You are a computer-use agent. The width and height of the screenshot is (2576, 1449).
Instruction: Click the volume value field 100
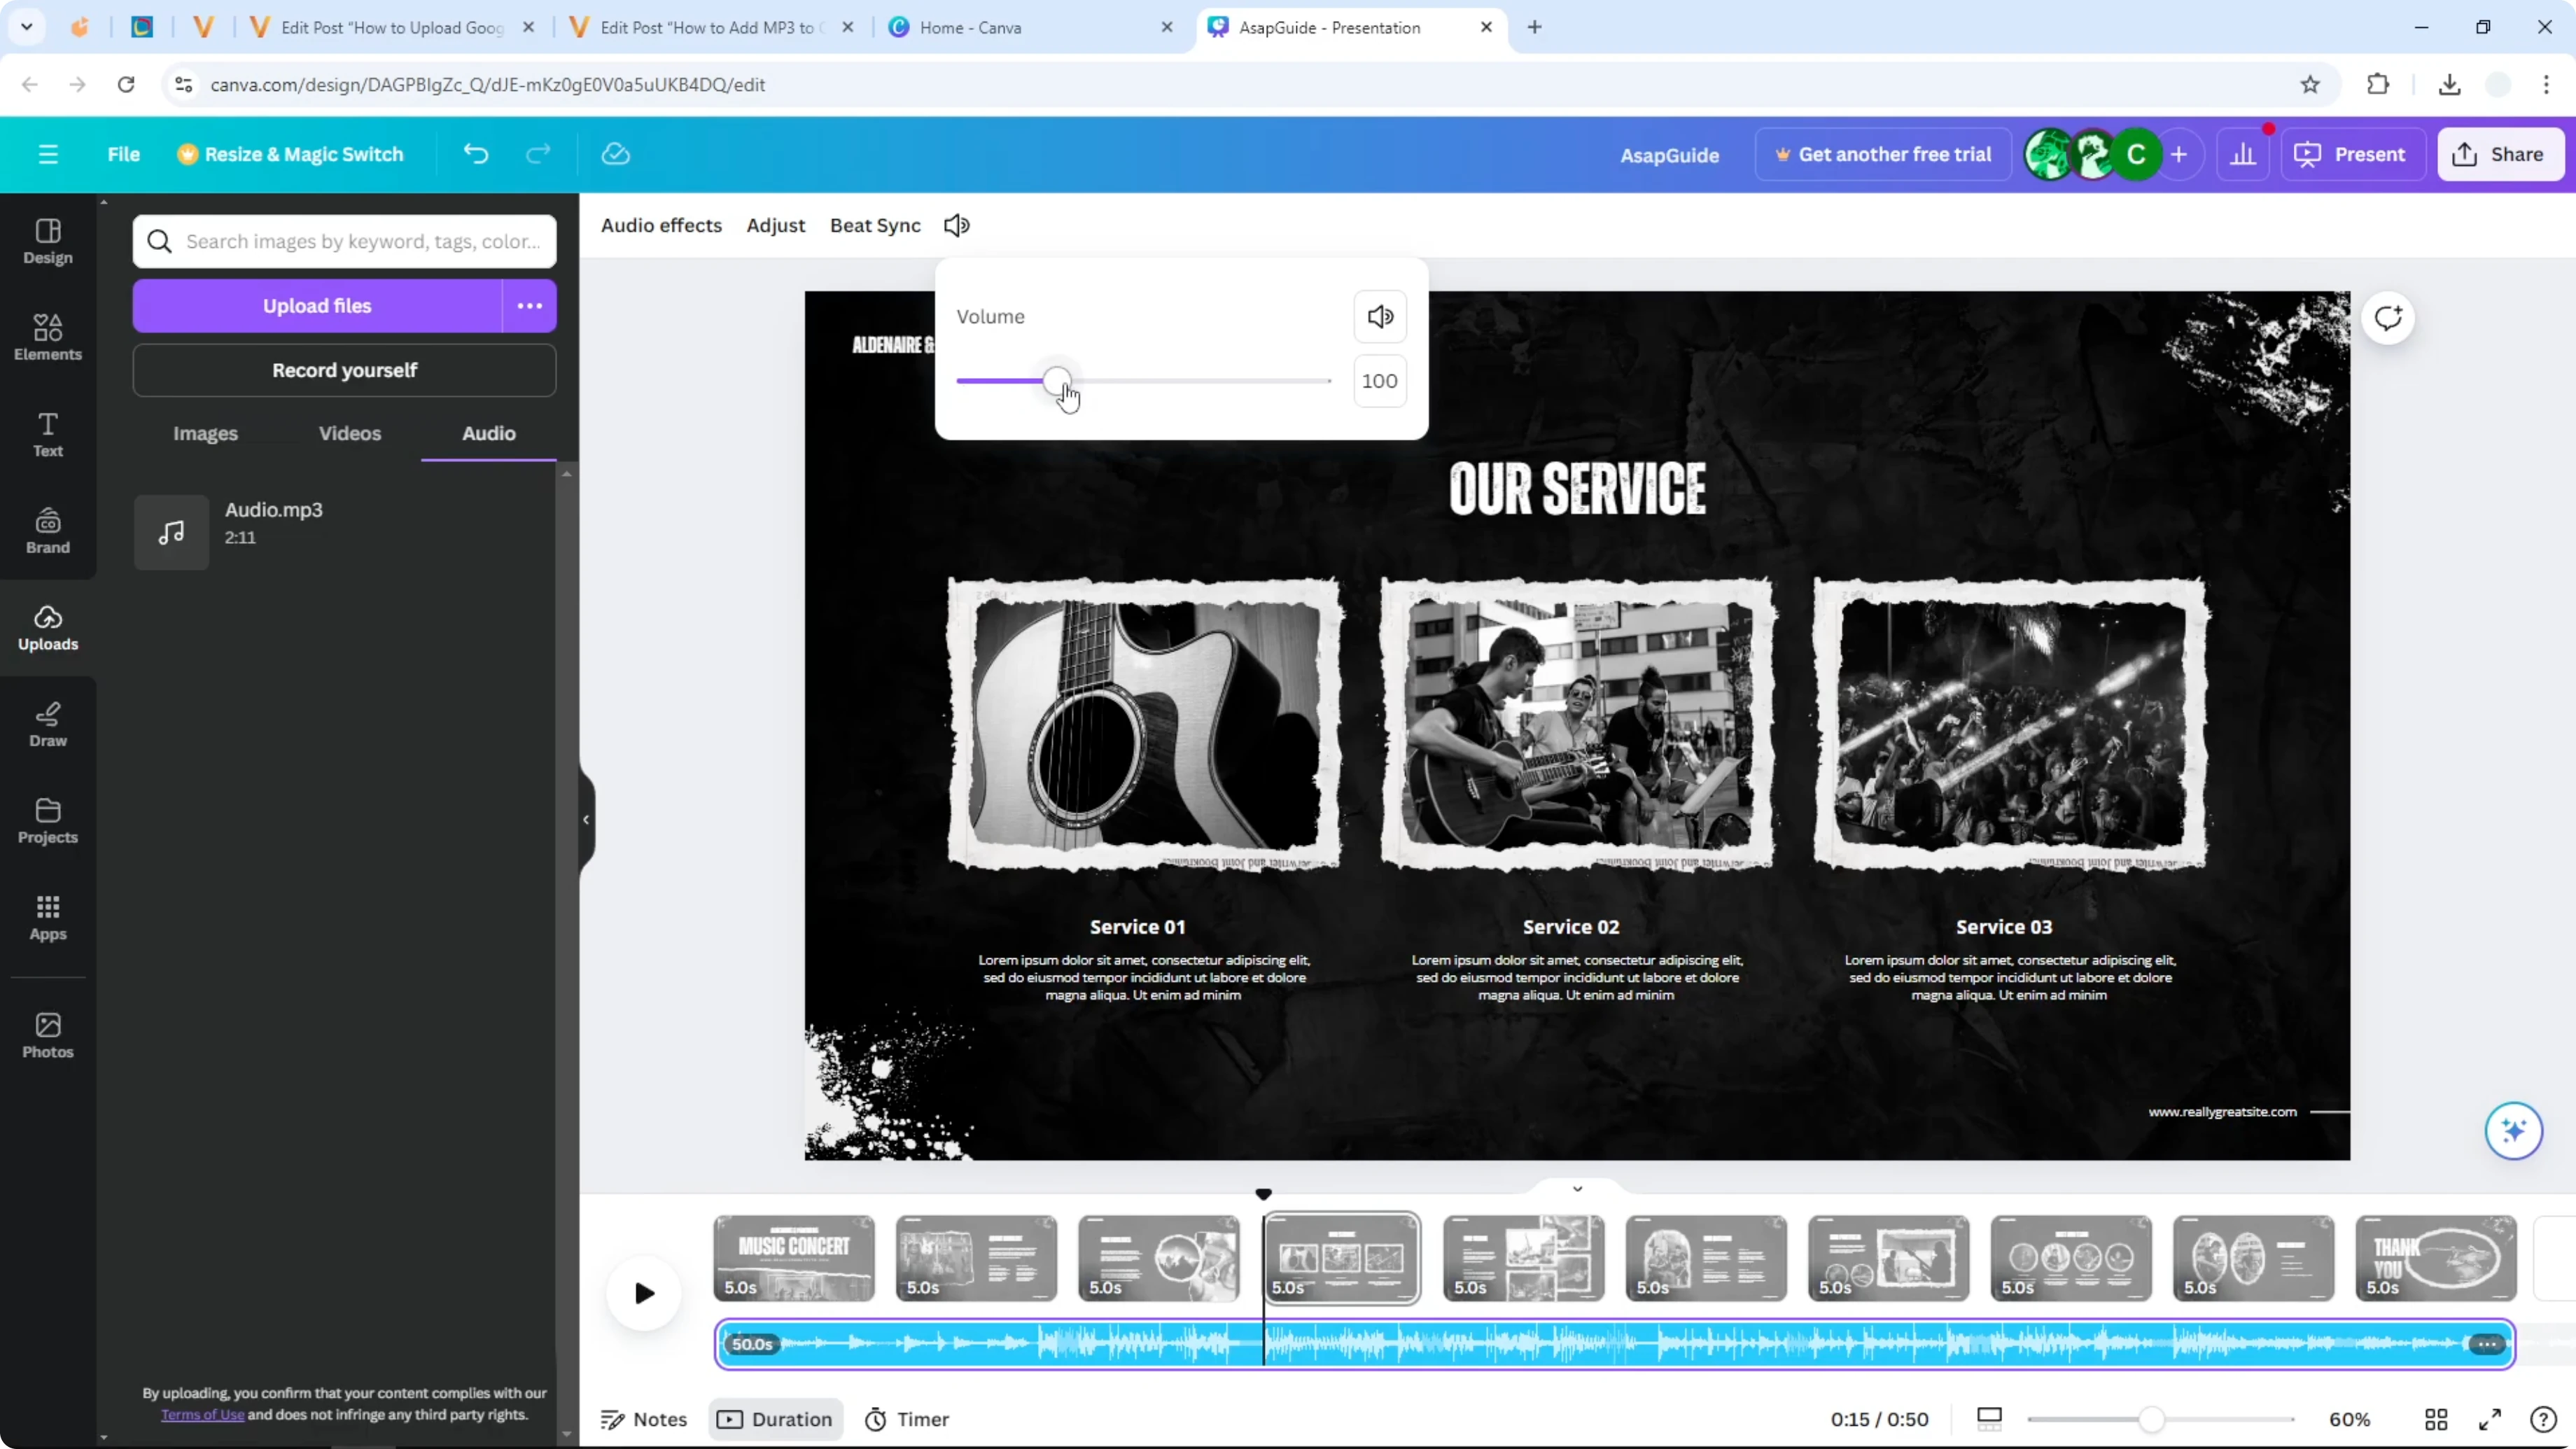(1380, 381)
